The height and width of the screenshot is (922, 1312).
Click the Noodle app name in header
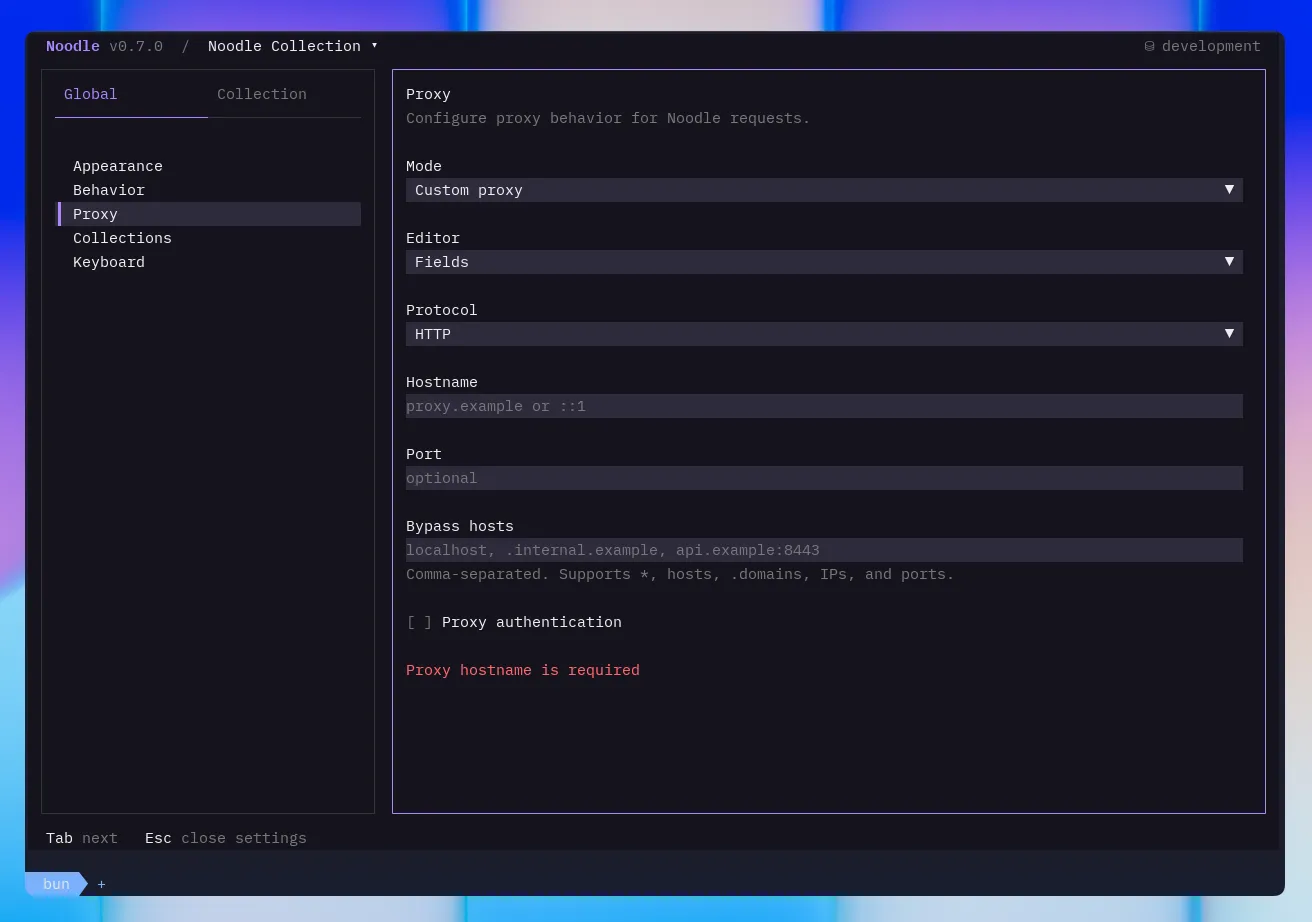pos(73,46)
